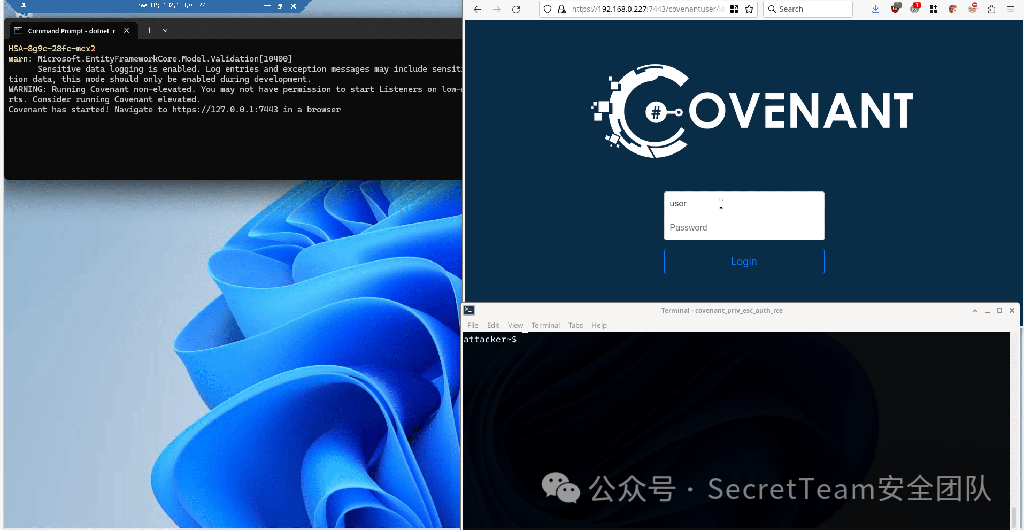1024x530 pixels.
Task: Click the attacker shell prompt line
Action: [x=490, y=339]
